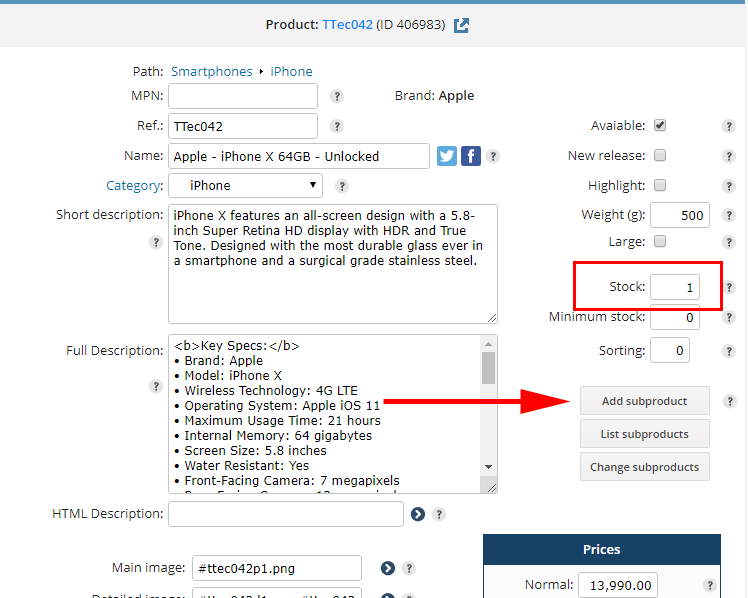Click scroll-down arrow in Full Description box
The height and width of the screenshot is (598, 748).
(x=488, y=467)
